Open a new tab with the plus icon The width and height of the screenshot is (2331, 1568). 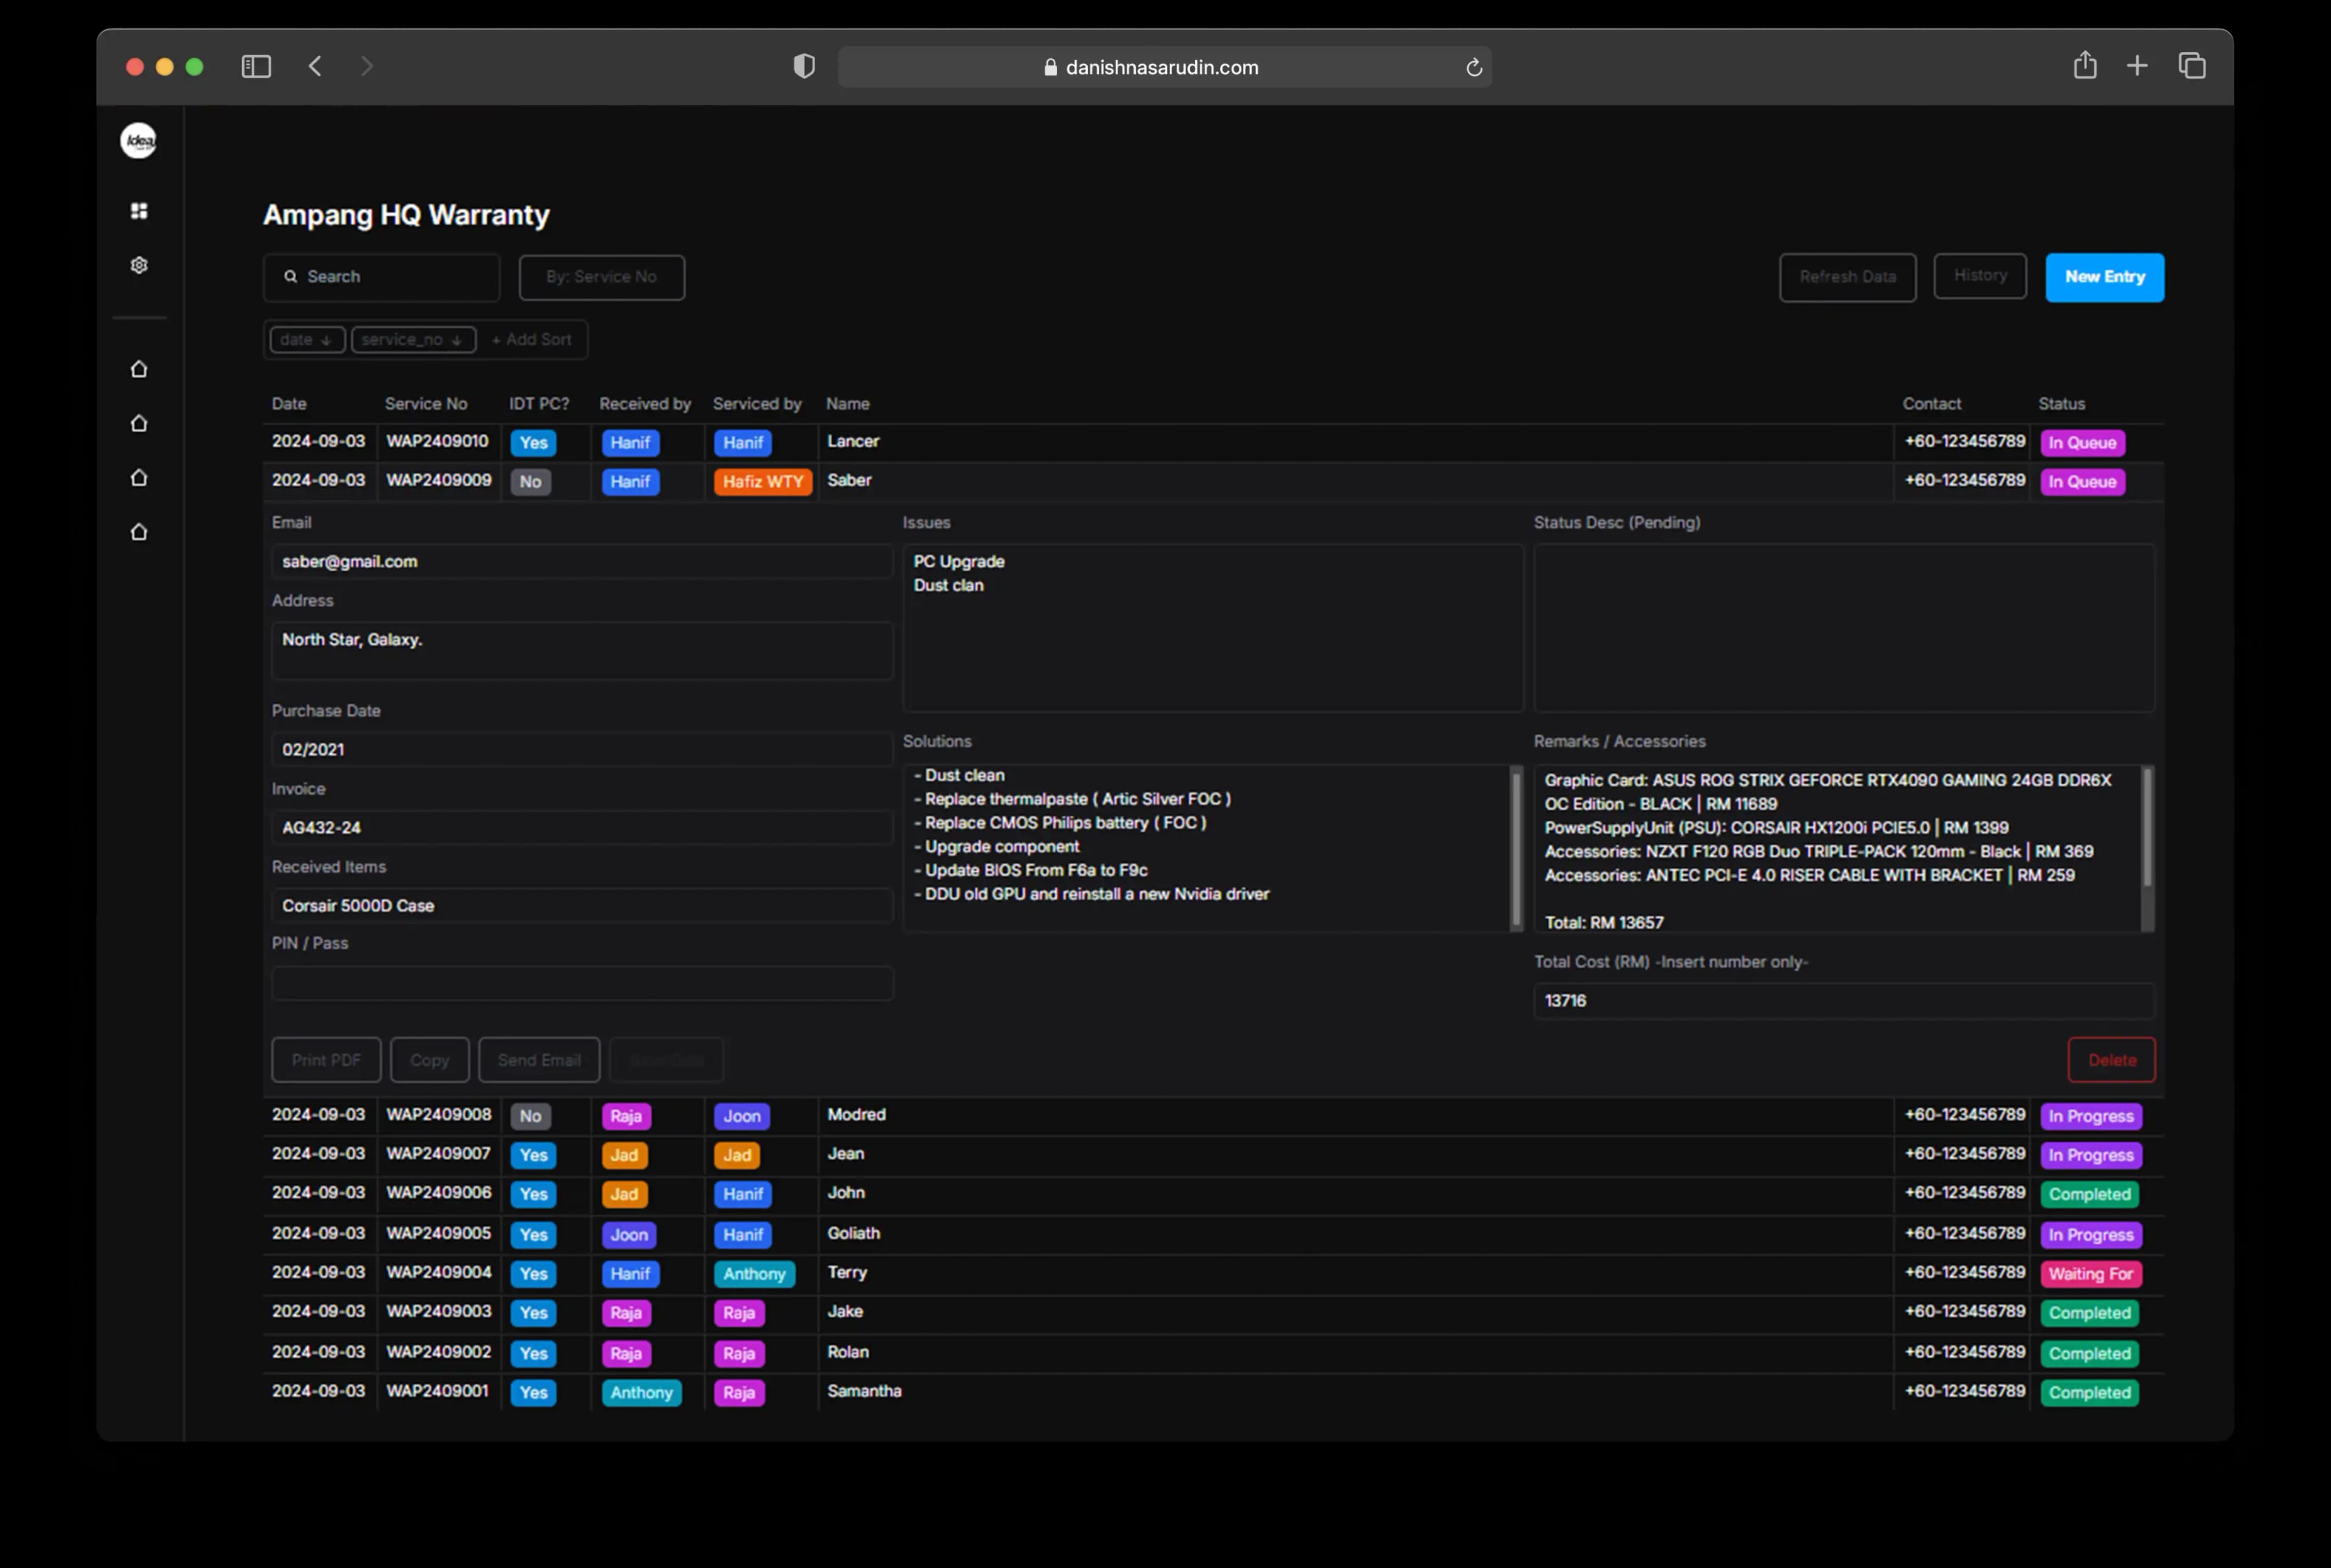pyautogui.click(x=2137, y=66)
